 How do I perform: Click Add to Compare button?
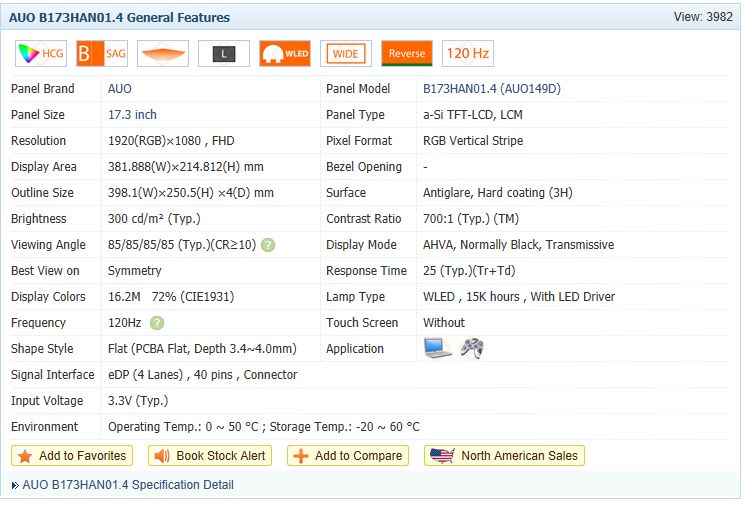[x=348, y=456]
